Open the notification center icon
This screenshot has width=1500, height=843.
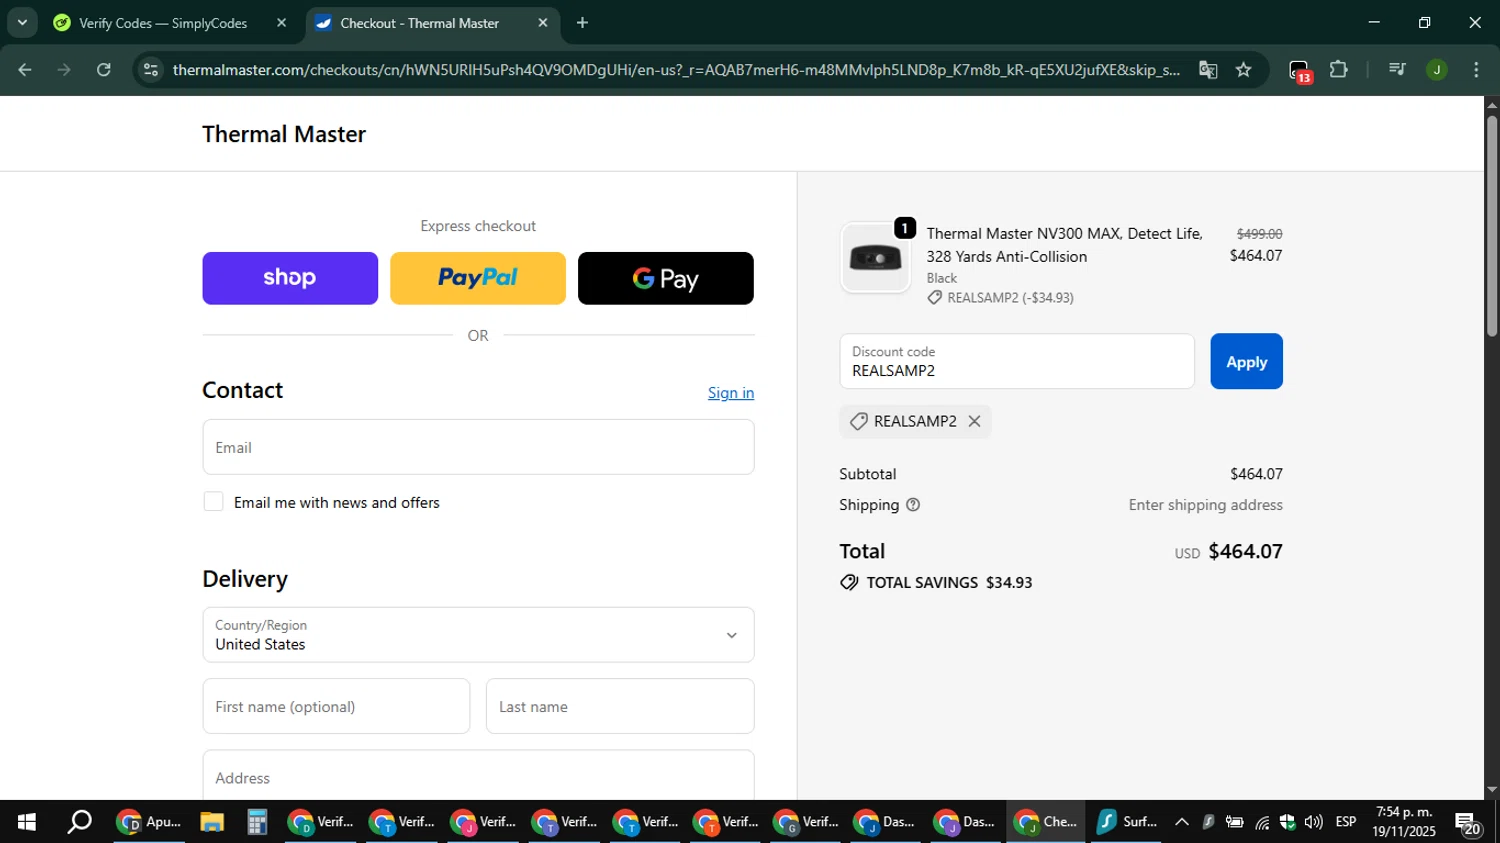click(1468, 823)
